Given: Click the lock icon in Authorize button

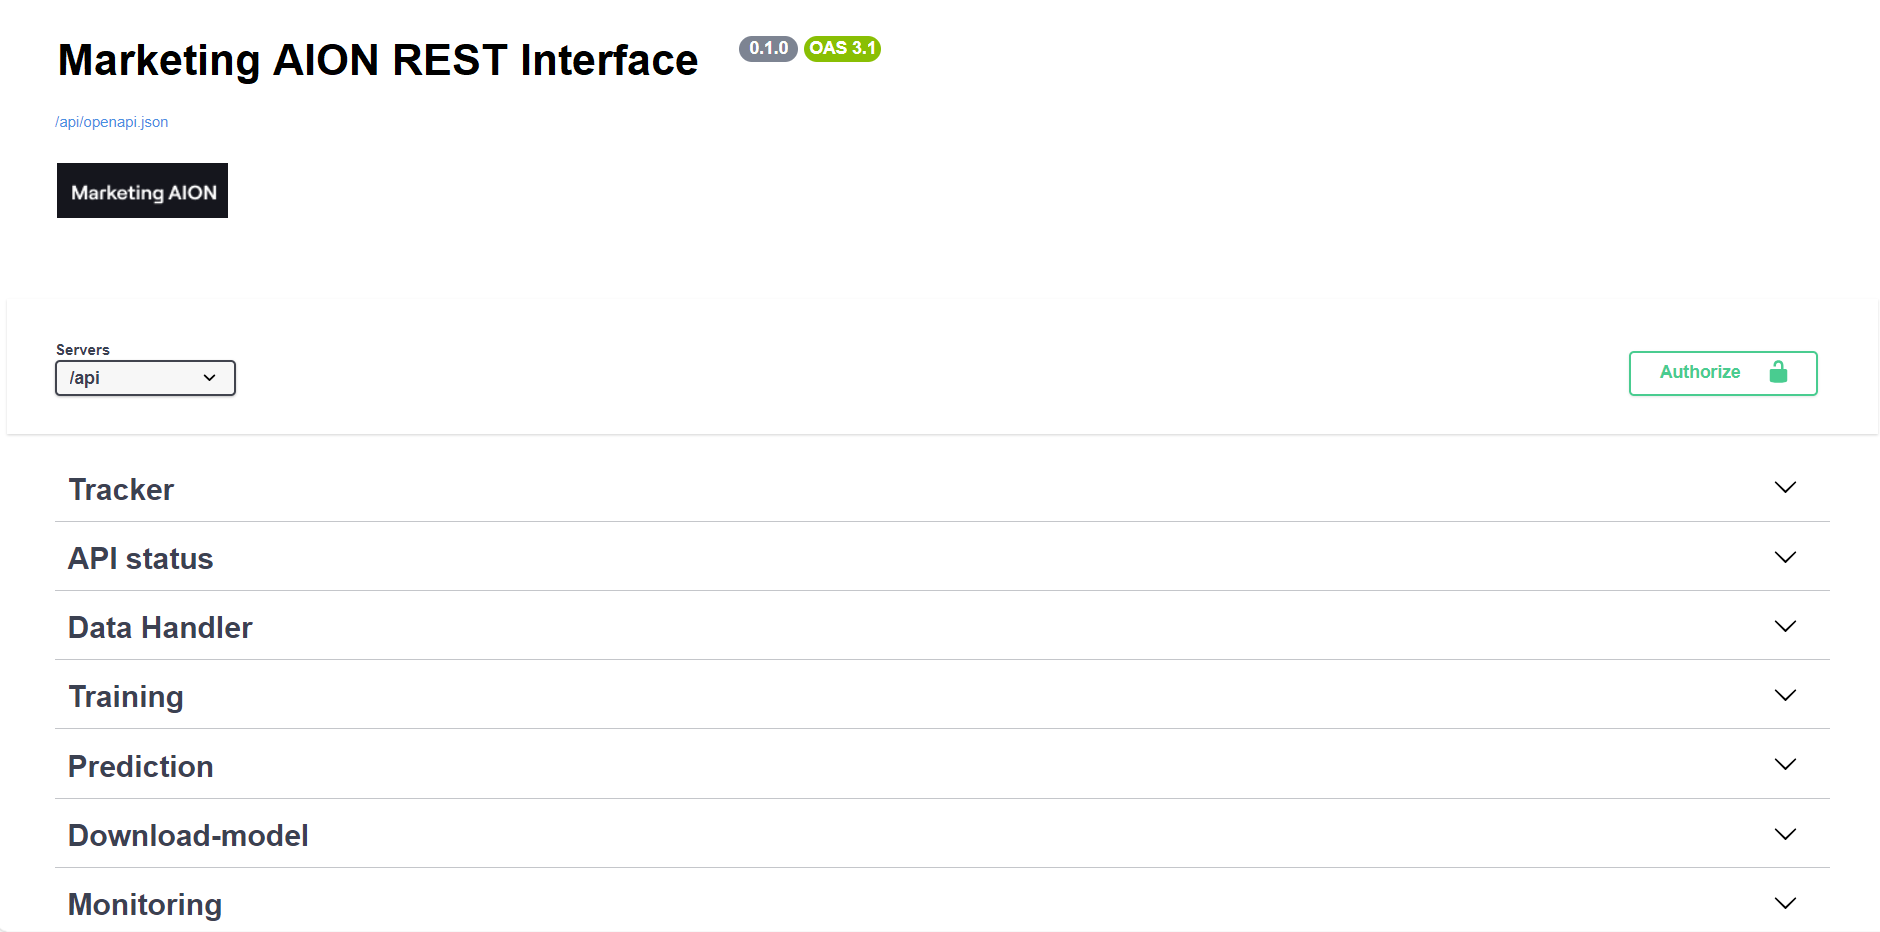Looking at the screenshot, I should click(1778, 372).
